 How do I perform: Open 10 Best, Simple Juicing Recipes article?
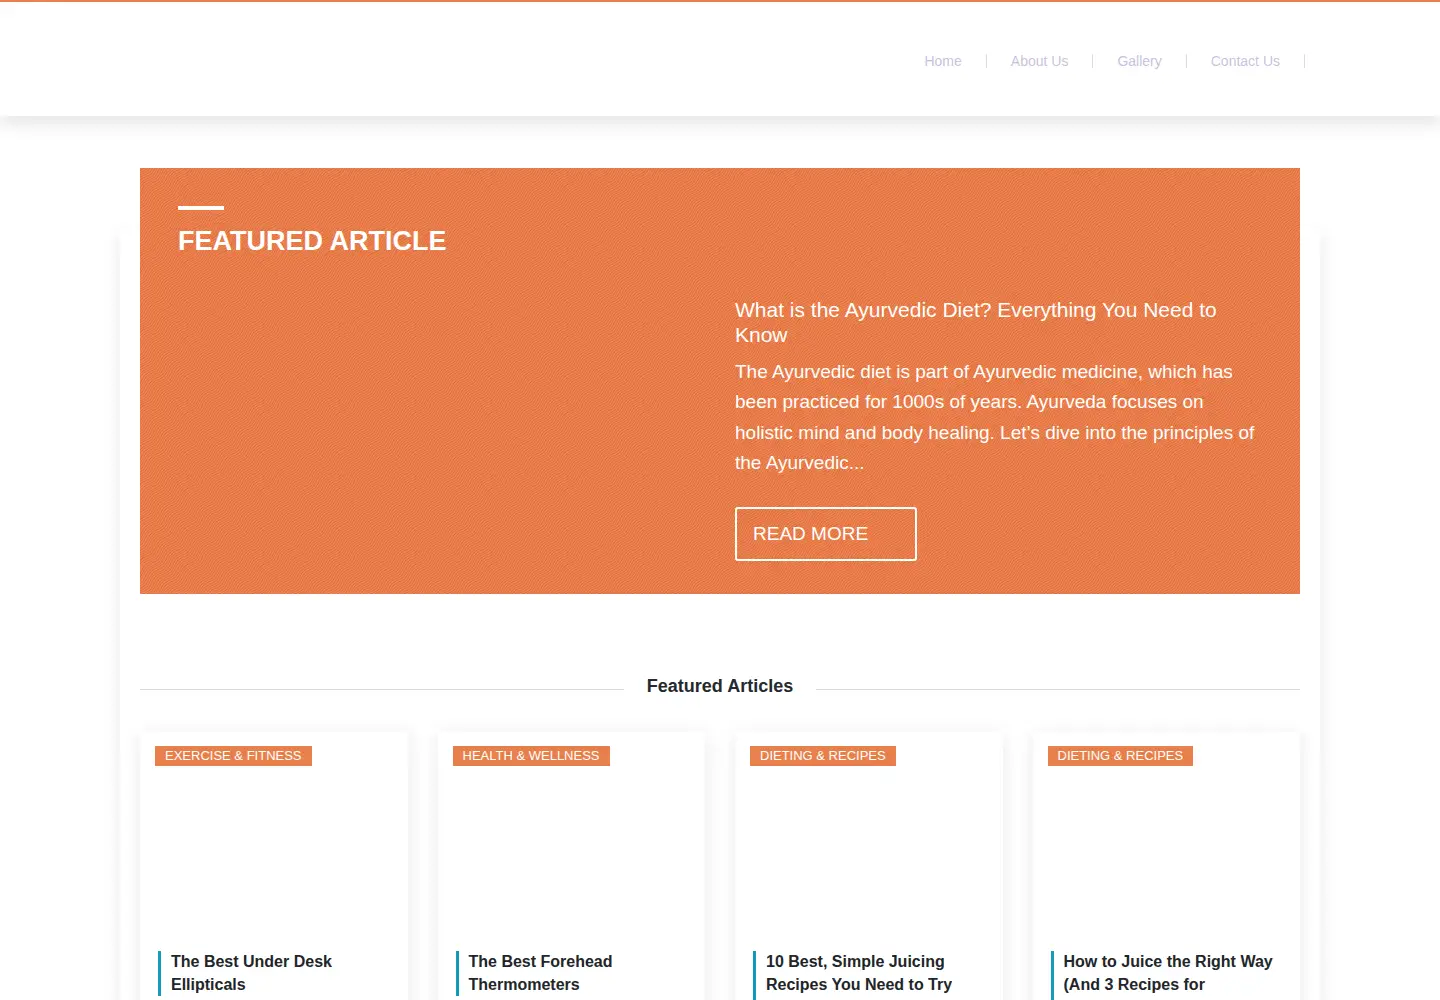click(x=859, y=973)
